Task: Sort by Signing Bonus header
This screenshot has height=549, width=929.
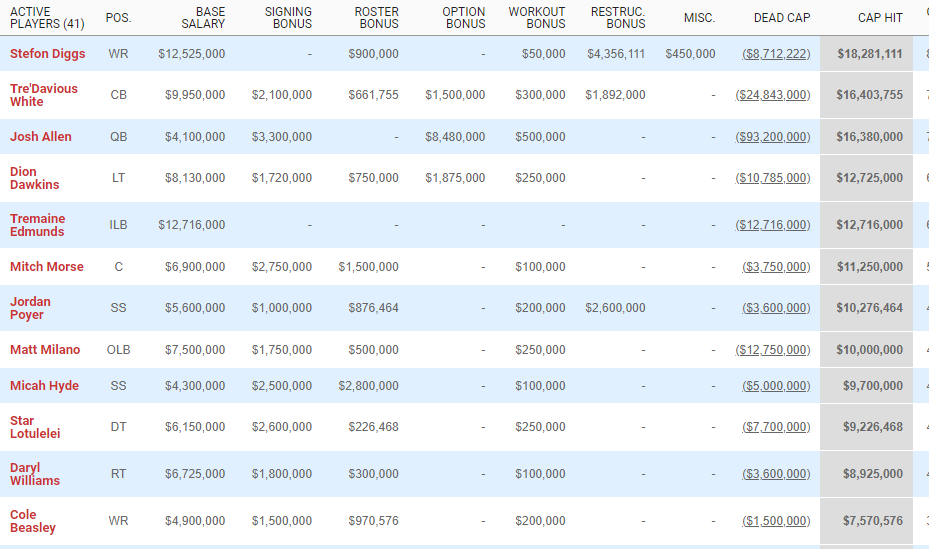Action: (288, 18)
